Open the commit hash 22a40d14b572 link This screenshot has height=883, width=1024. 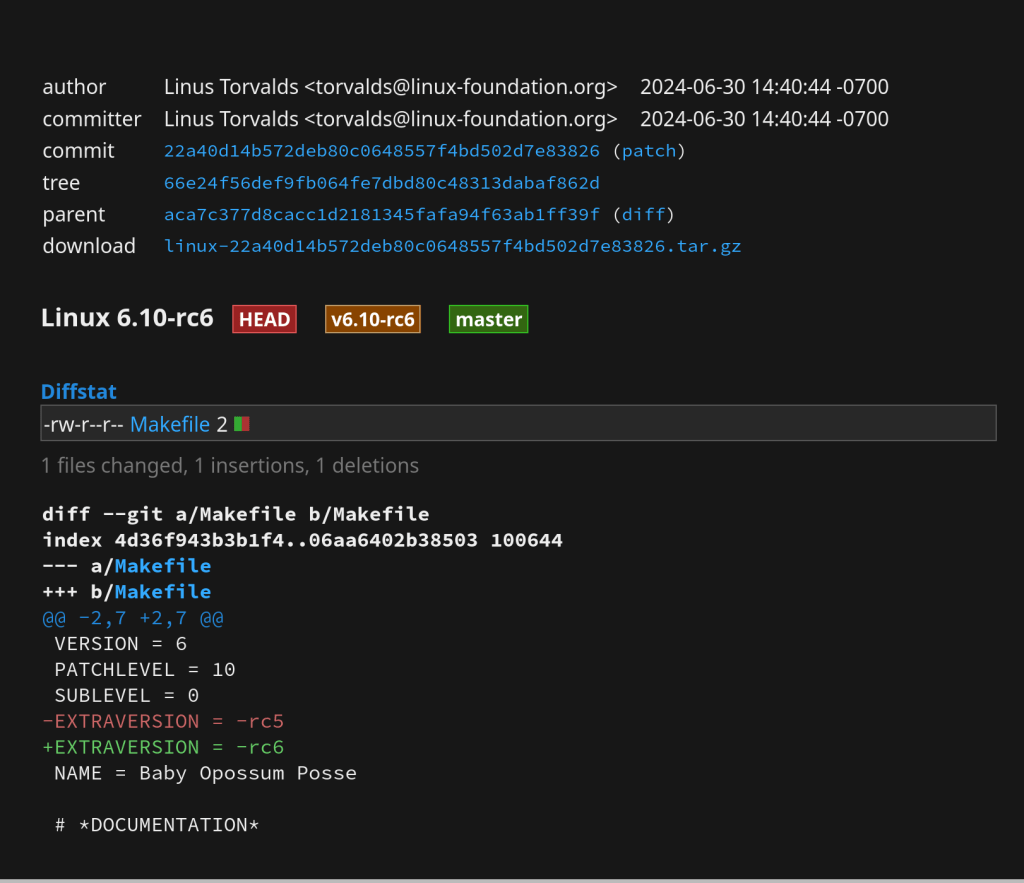click(x=381, y=151)
